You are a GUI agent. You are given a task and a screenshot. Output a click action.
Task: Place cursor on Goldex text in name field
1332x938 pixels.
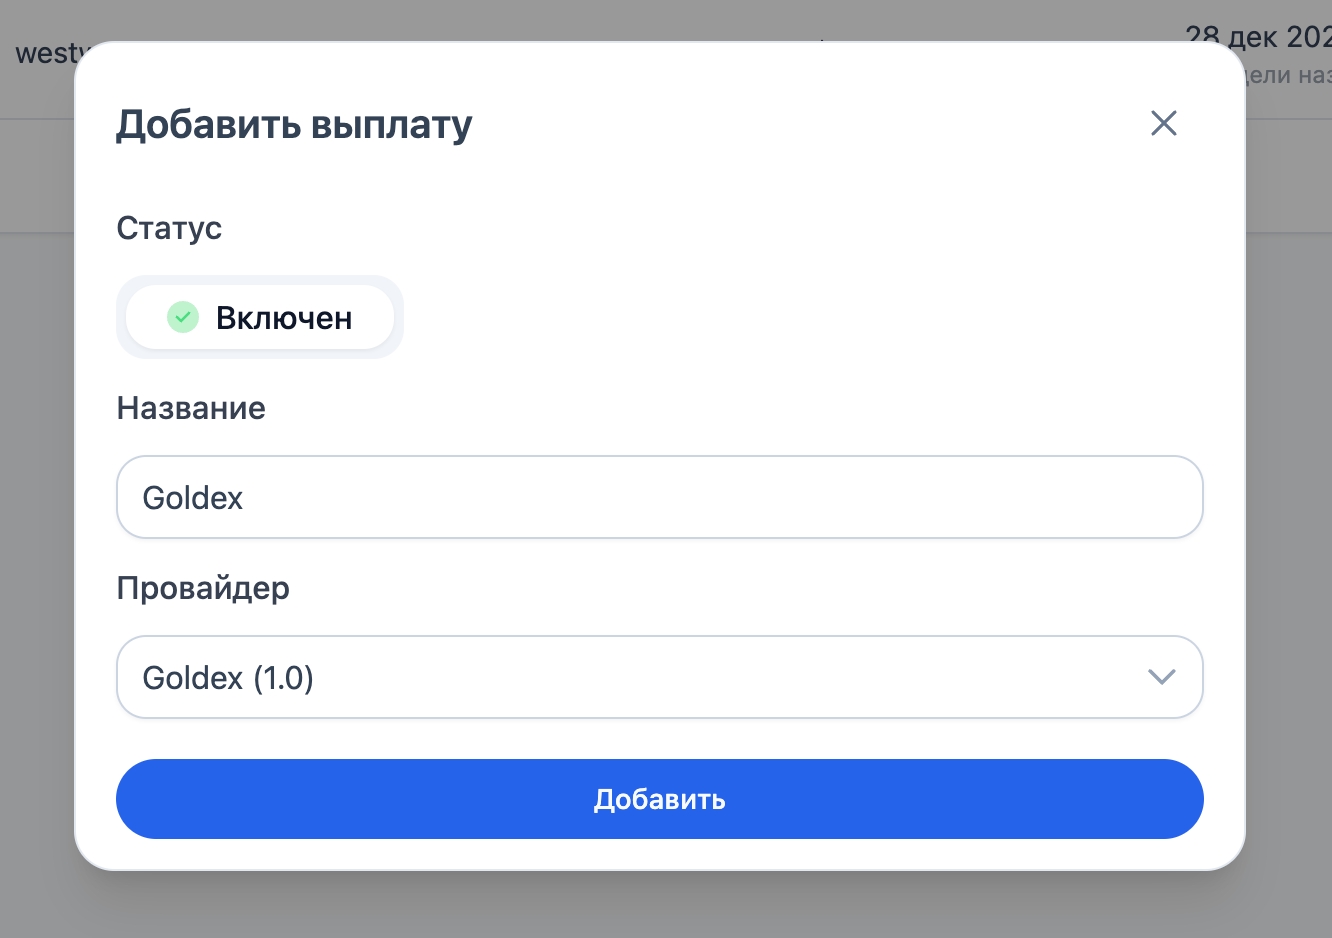point(193,498)
